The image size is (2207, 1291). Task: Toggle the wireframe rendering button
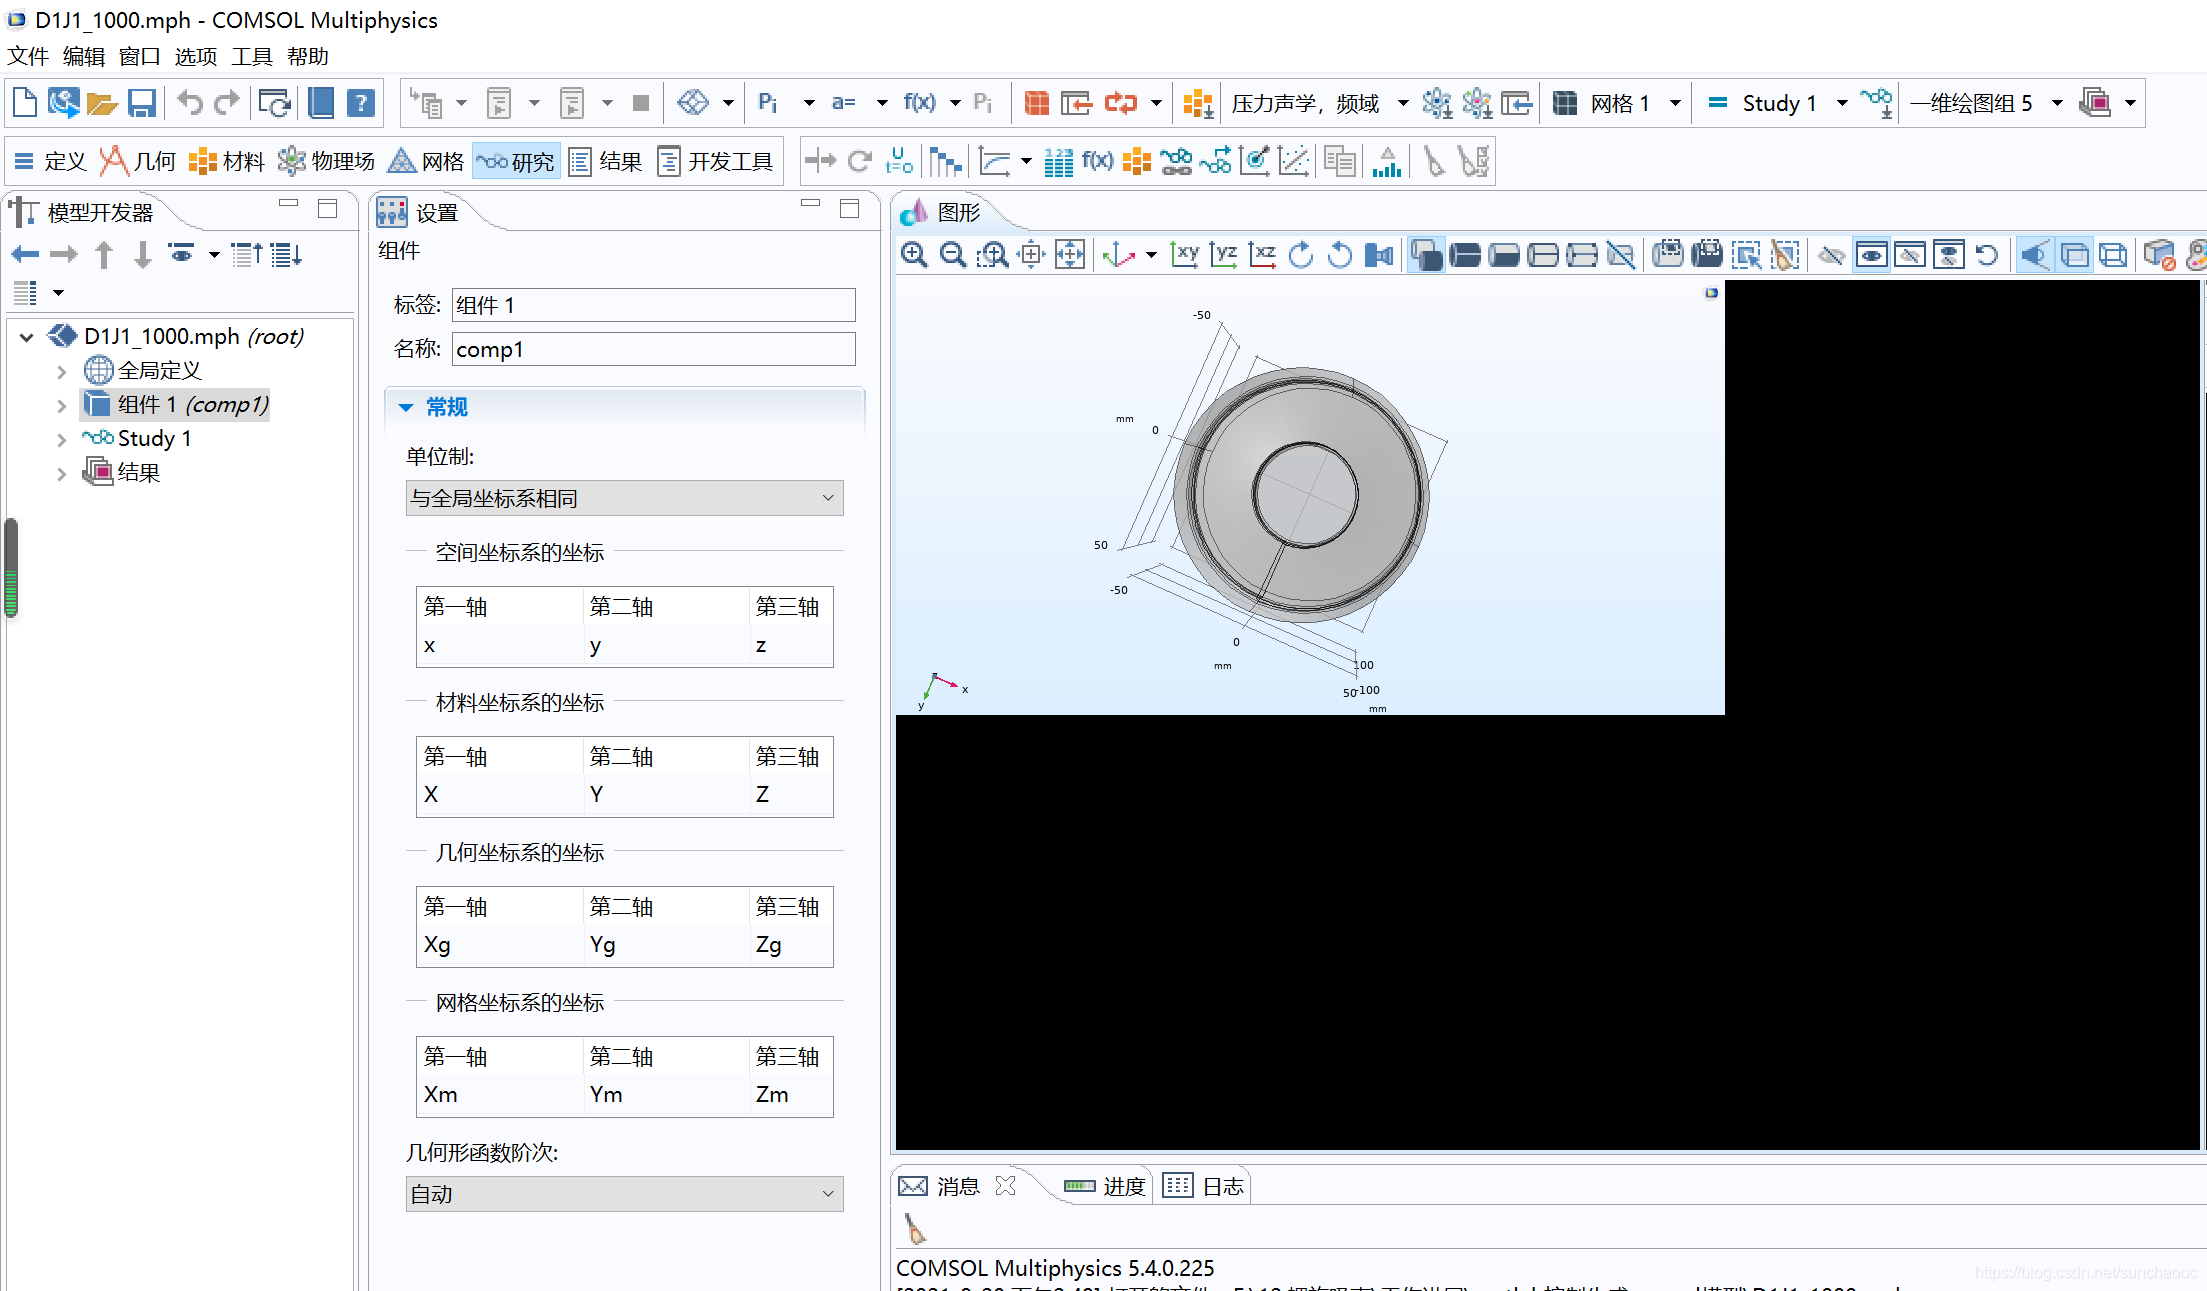2112,255
